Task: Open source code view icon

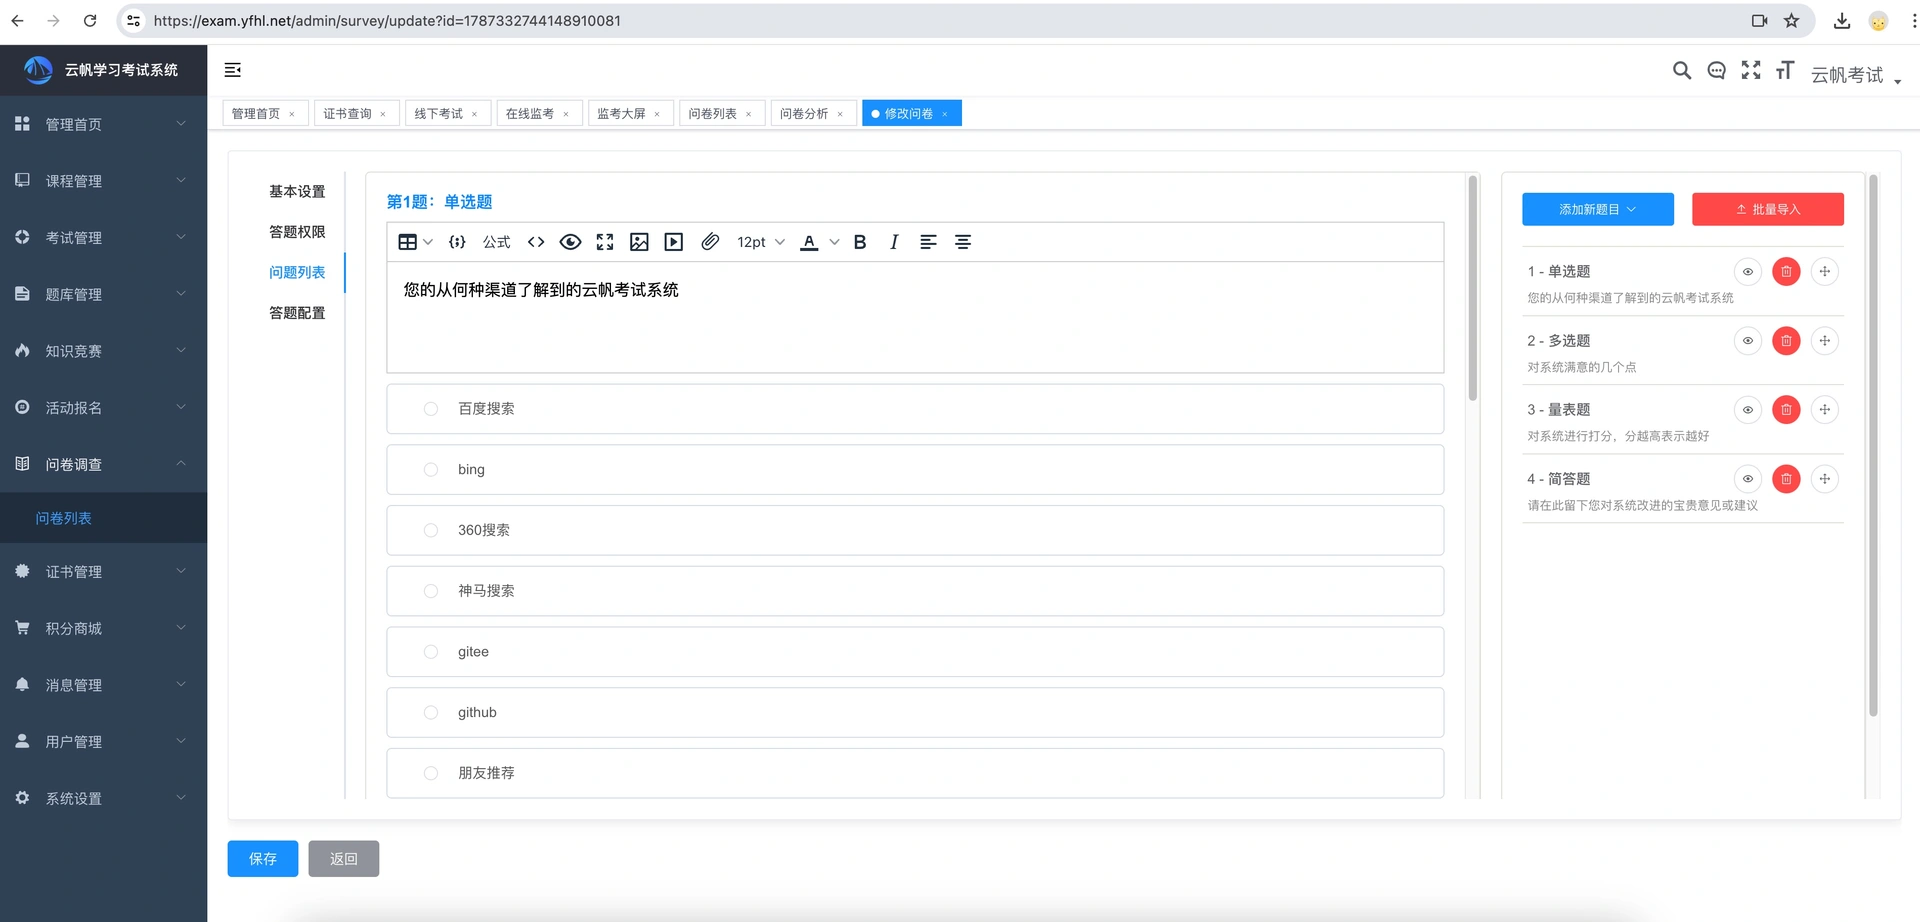Action: pyautogui.click(x=536, y=242)
